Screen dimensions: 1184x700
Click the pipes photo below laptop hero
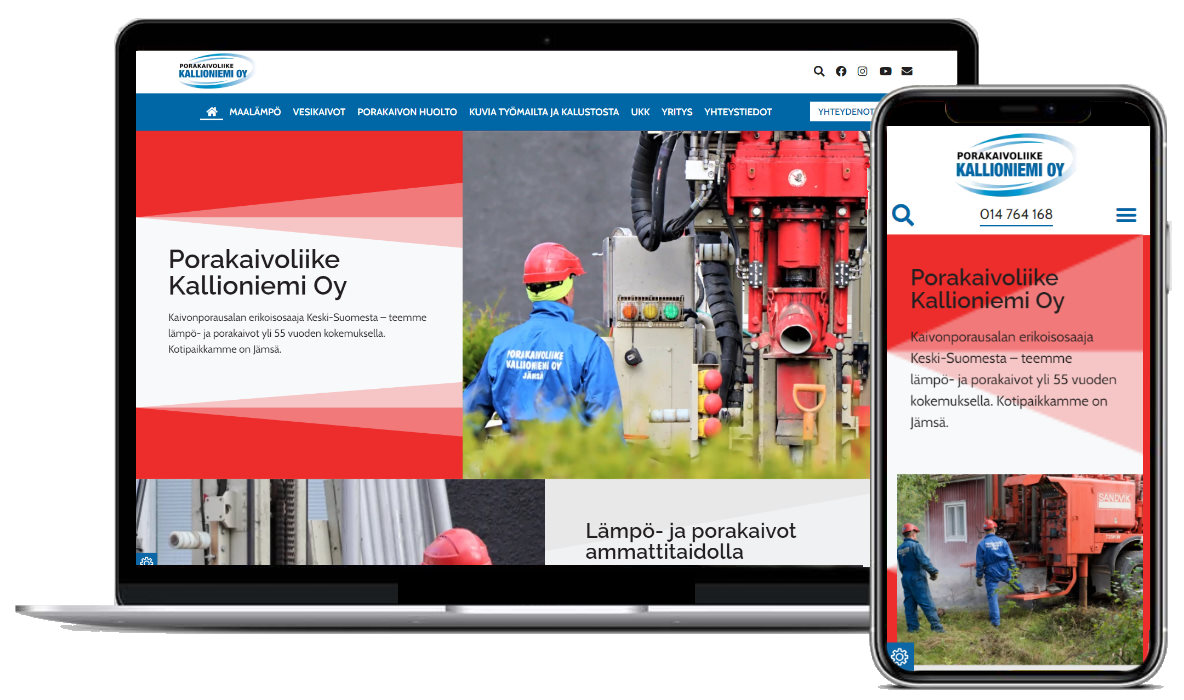340,522
